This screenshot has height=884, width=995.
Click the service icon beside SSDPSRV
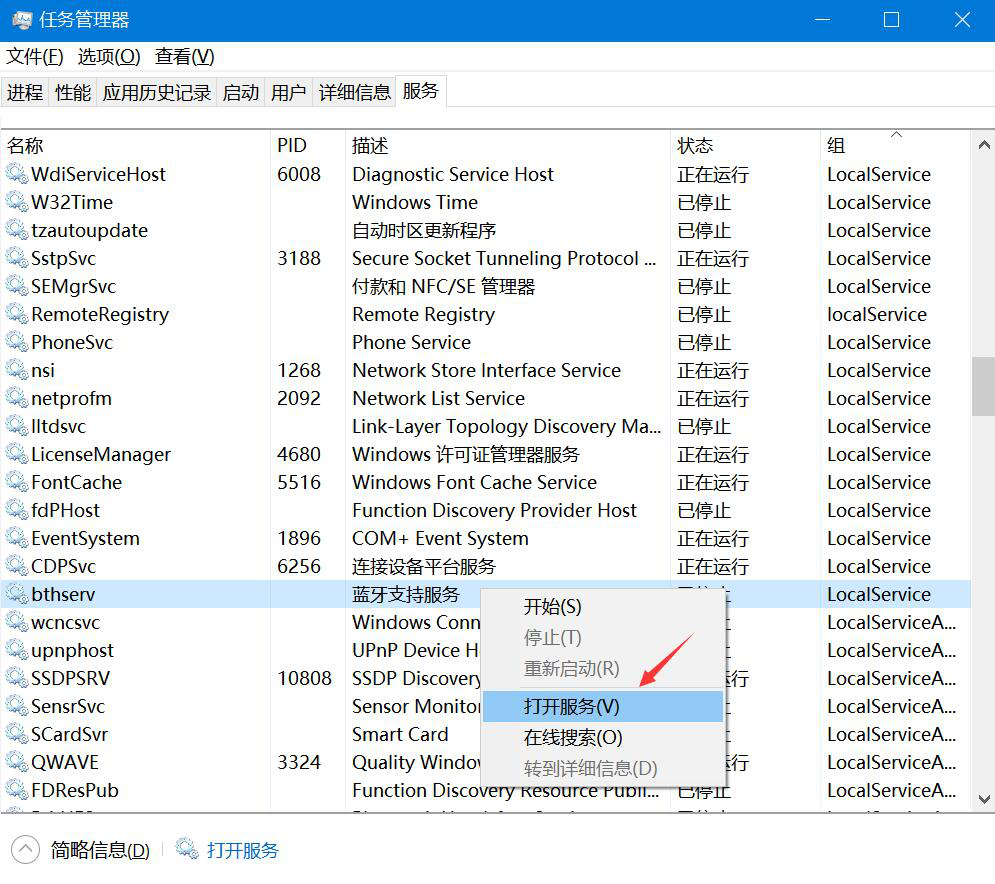(17, 678)
